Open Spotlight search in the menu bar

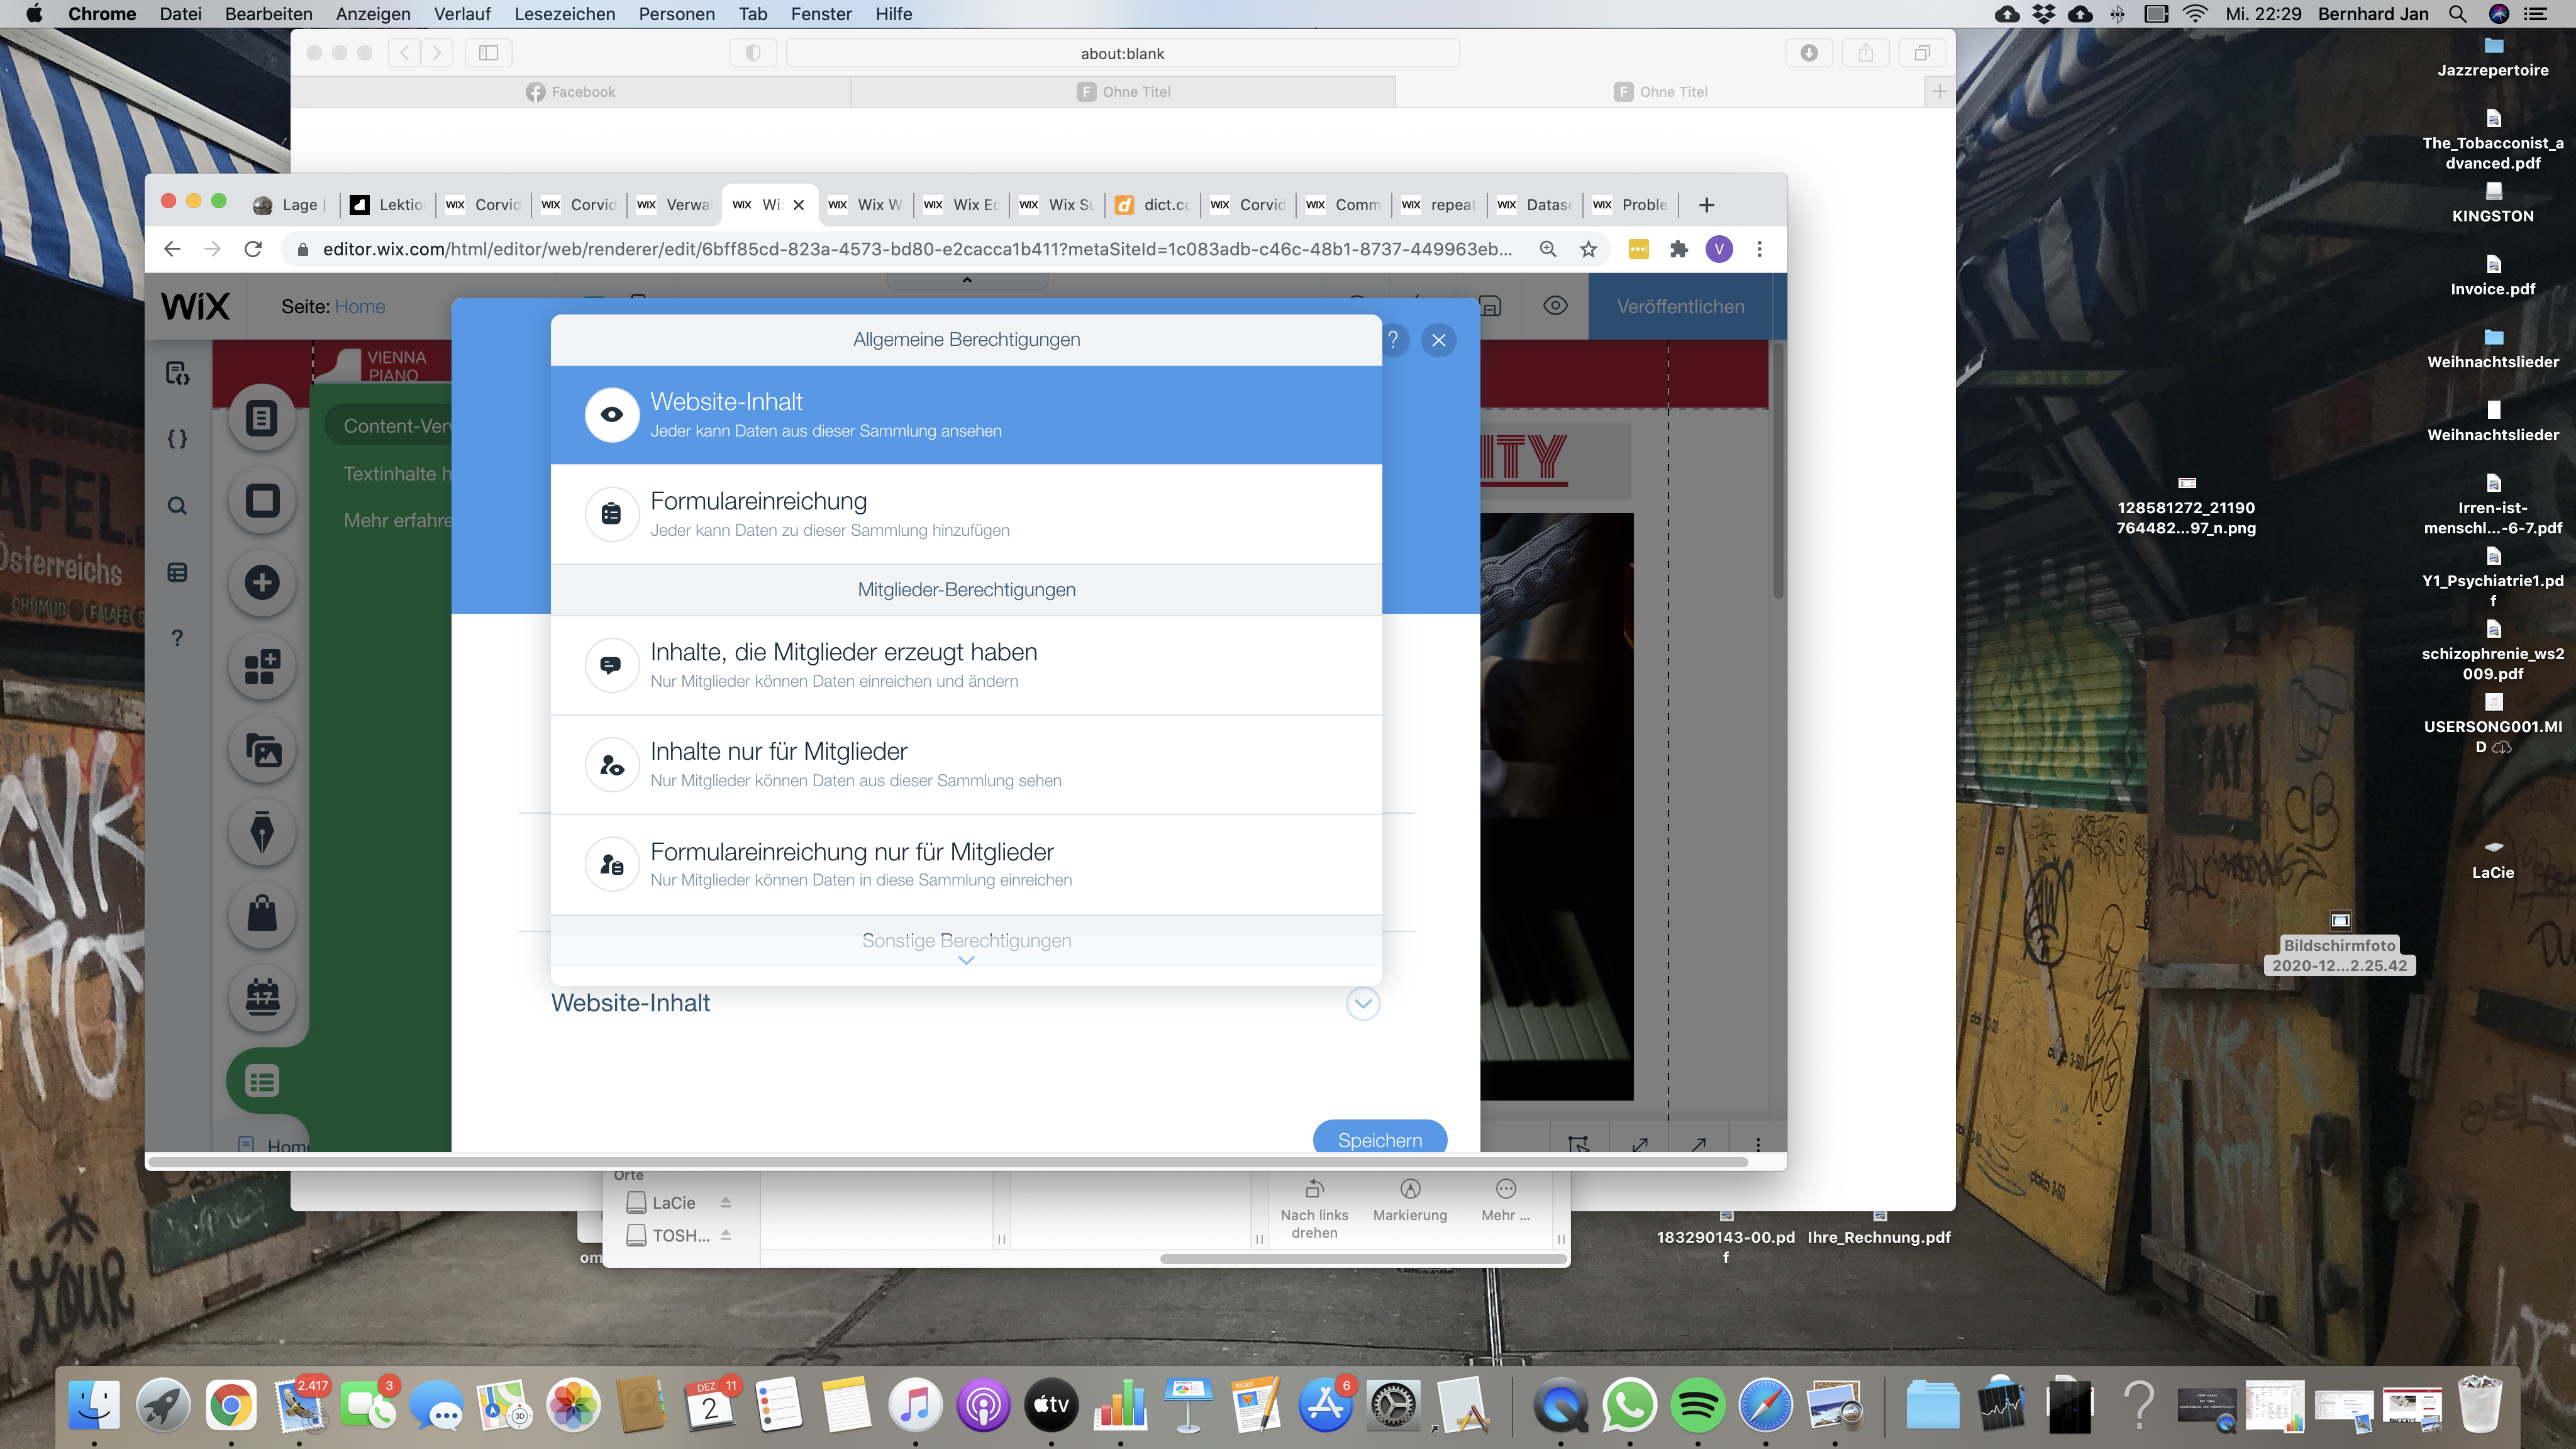[x=2457, y=14]
